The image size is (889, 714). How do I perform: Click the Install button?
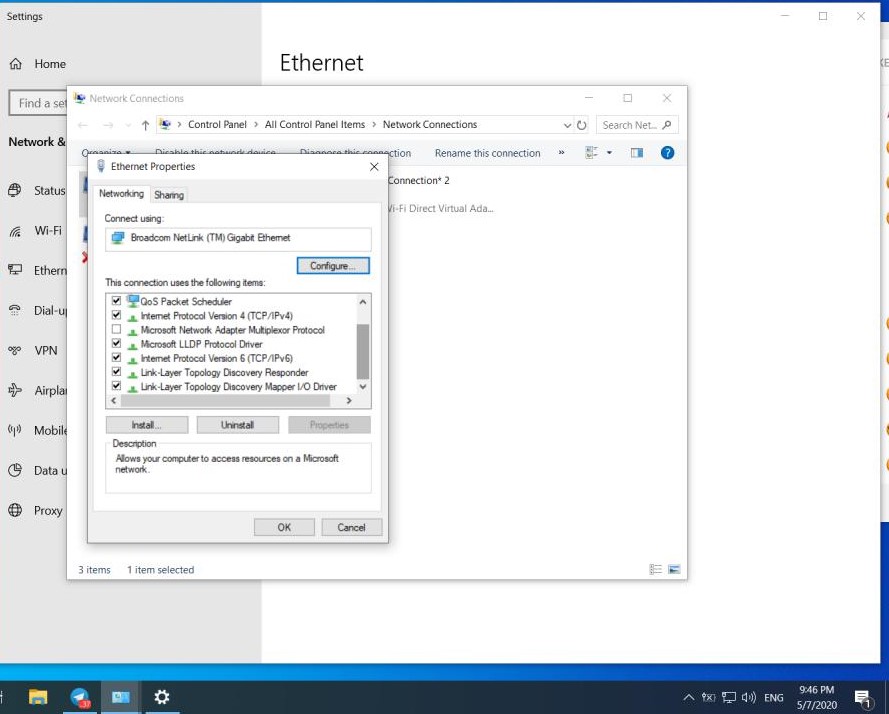tap(147, 425)
